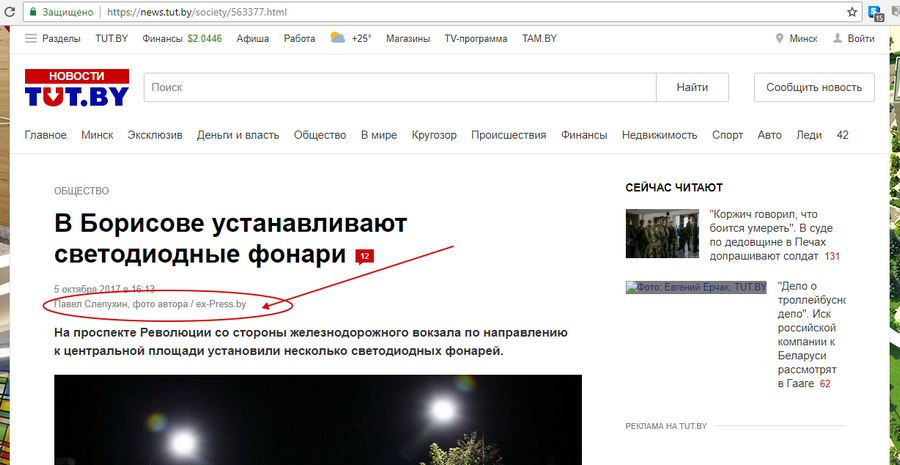Viewport: 900px width, 465px height.
Task: Click the Минск location pin
Action: click(x=780, y=38)
